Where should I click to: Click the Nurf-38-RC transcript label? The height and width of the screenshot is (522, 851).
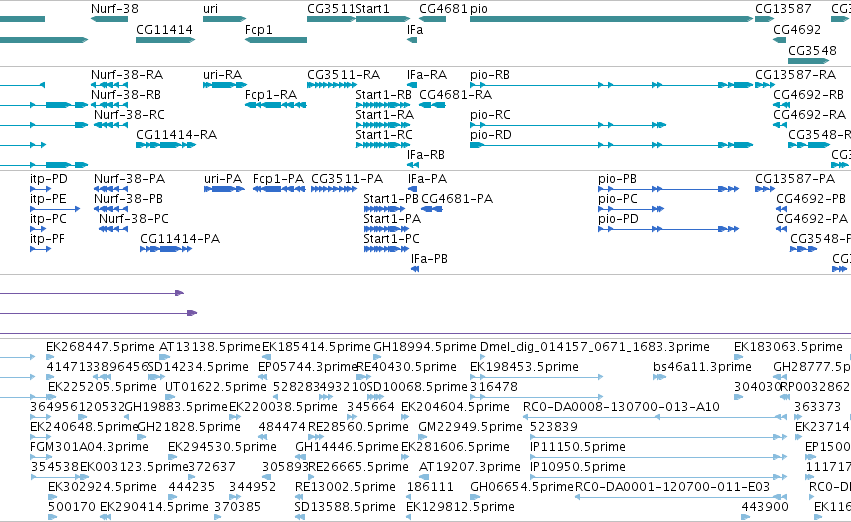(129, 114)
